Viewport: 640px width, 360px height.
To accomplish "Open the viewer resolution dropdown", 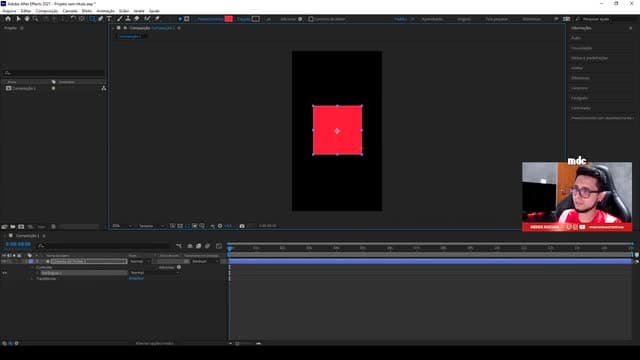I will (x=151, y=226).
